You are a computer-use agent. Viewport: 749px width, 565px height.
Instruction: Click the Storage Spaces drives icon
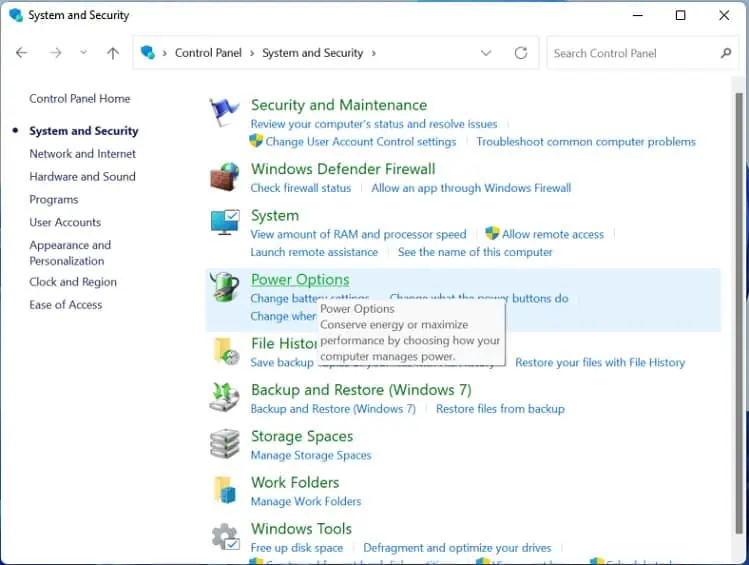(224, 444)
